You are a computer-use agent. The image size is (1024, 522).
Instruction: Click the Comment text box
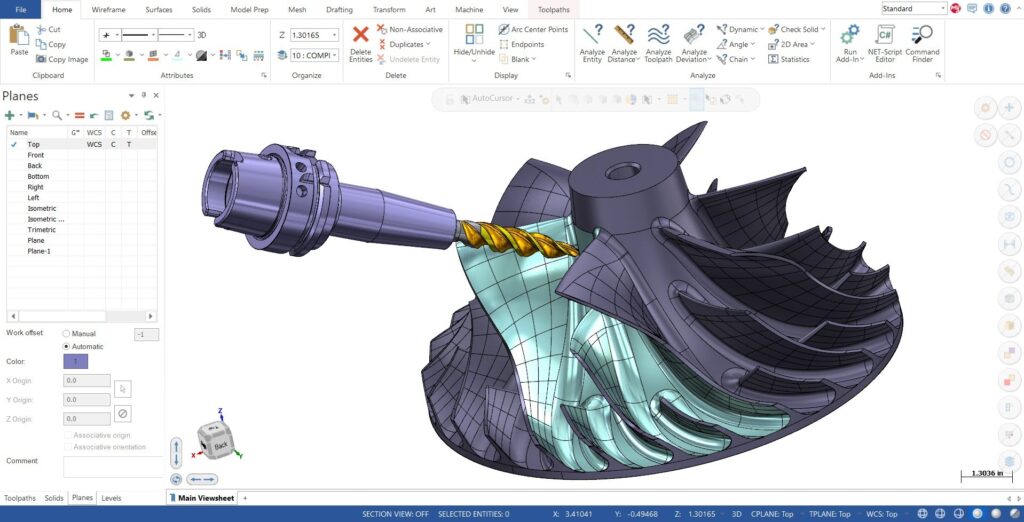114,466
